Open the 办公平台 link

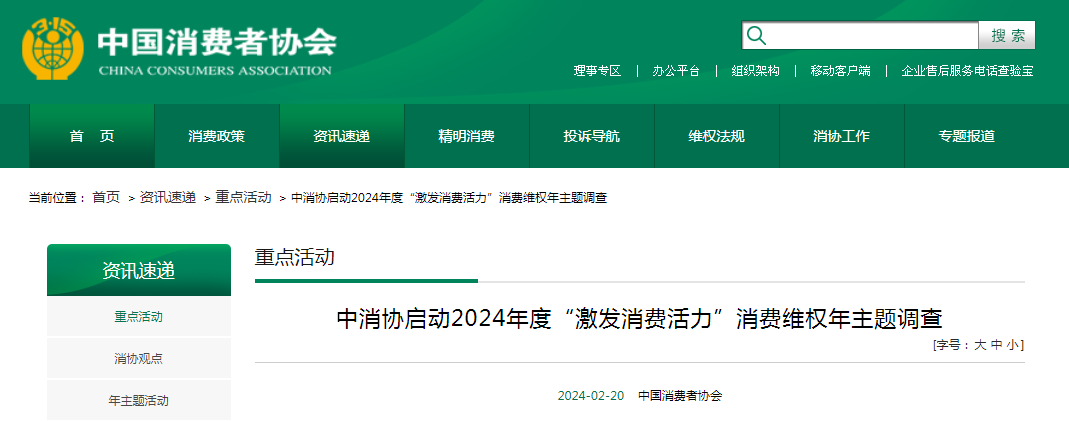[x=676, y=71]
